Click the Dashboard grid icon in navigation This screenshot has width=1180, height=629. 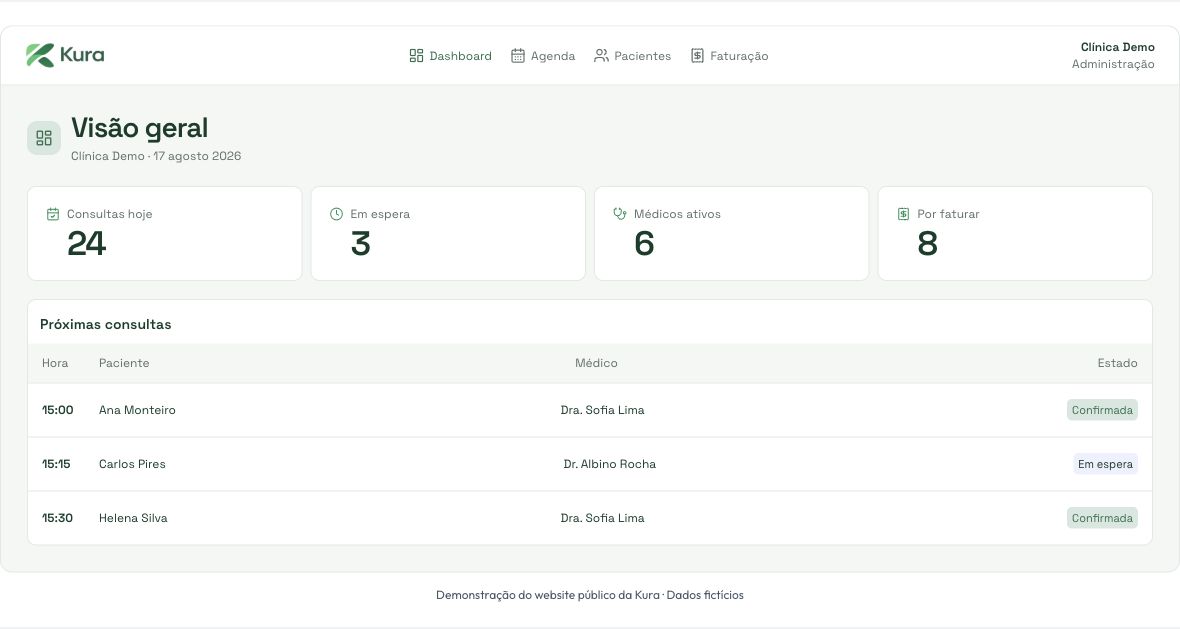pos(416,56)
